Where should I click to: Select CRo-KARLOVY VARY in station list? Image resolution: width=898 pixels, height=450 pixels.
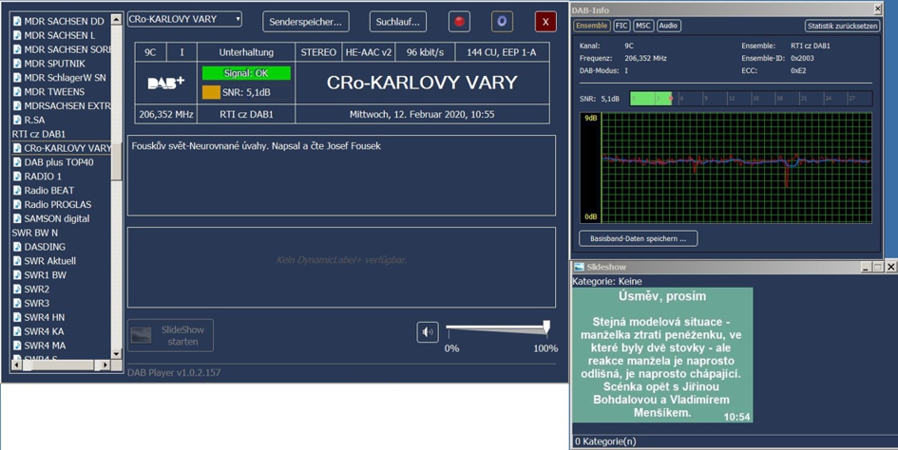click(61, 148)
